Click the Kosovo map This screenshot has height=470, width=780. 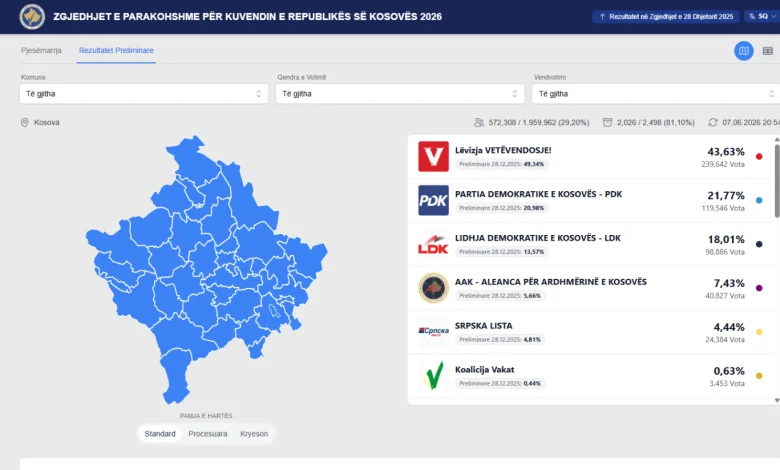[206, 269]
